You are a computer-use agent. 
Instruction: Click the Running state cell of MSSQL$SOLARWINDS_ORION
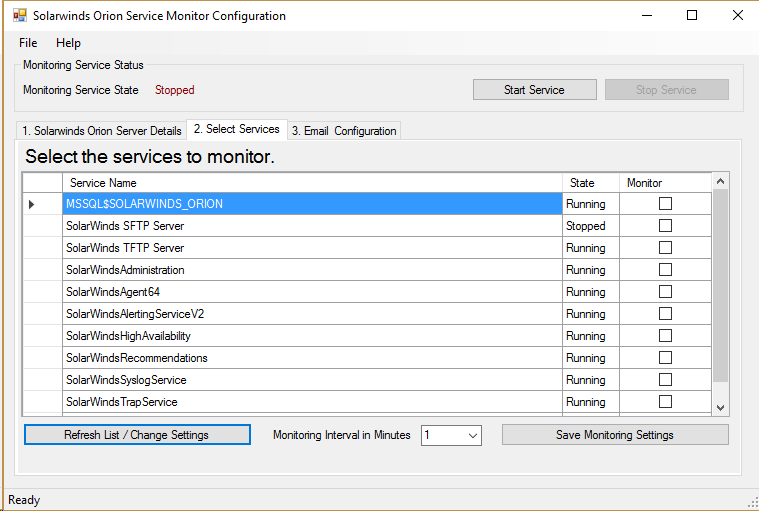(591, 204)
